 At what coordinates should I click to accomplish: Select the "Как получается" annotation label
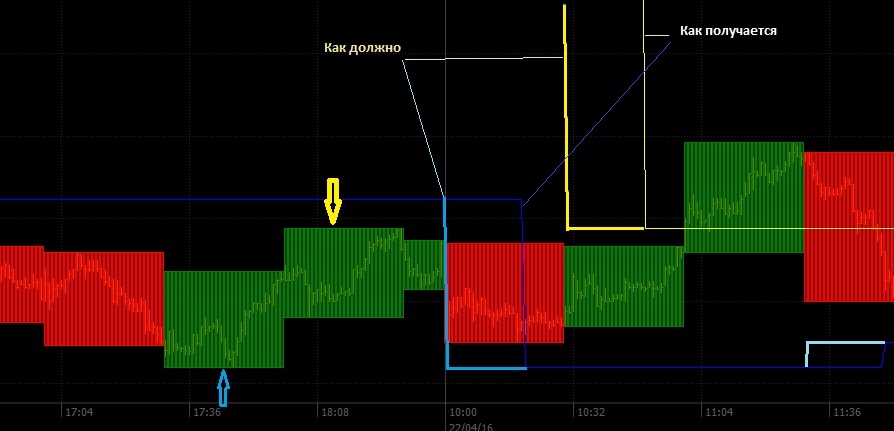click(728, 31)
